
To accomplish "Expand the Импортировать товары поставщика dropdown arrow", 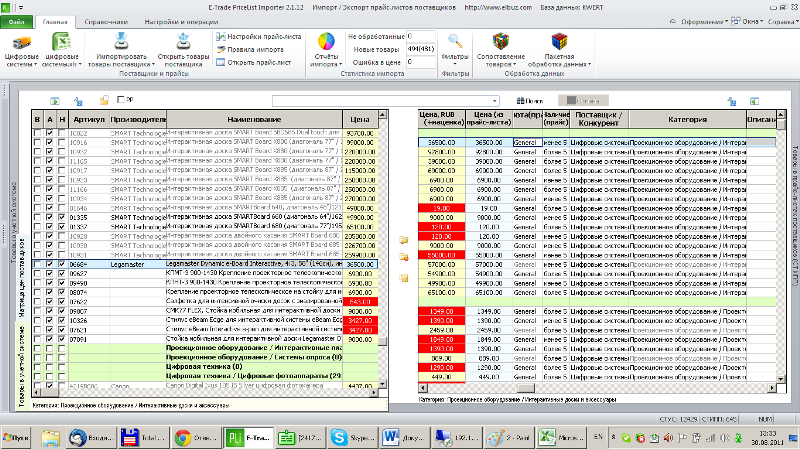I will coord(153,65).
